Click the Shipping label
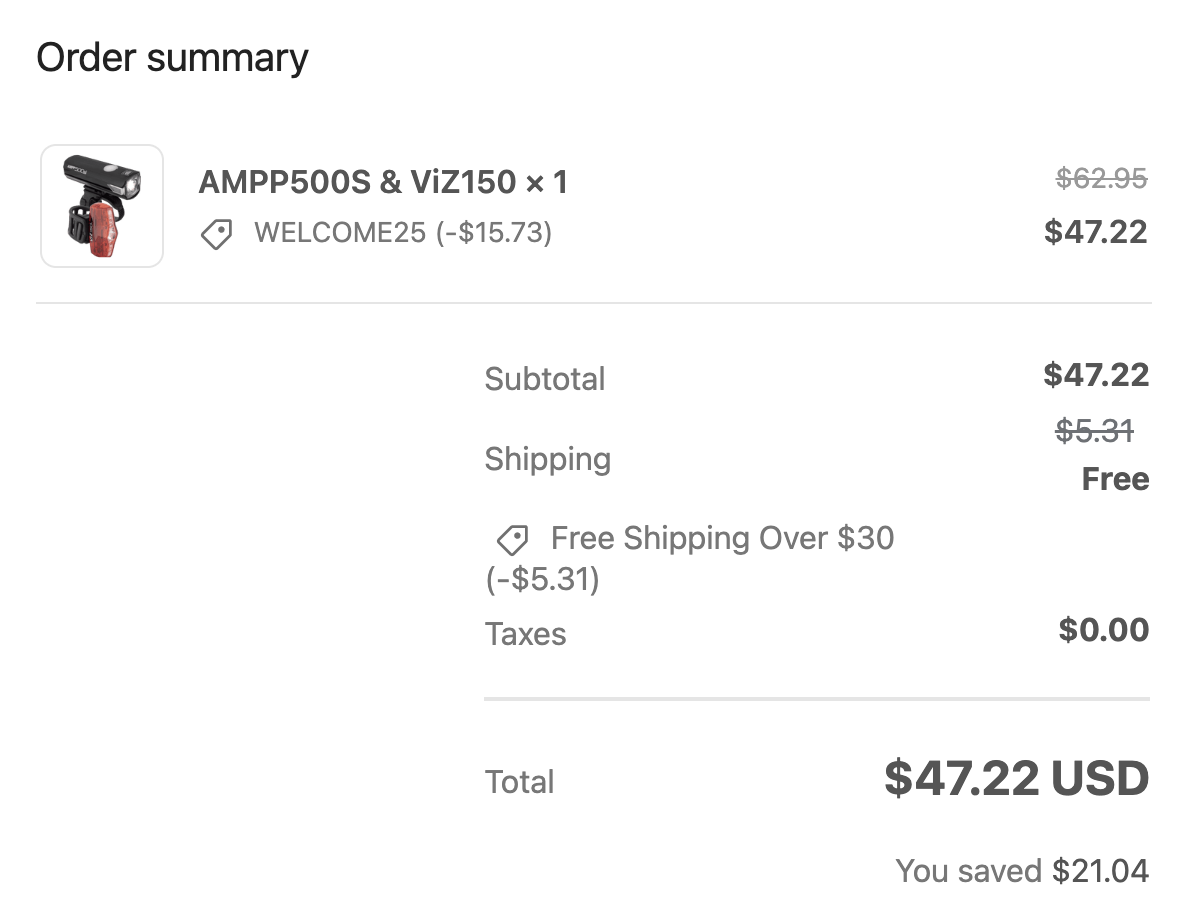 pyautogui.click(x=548, y=459)
